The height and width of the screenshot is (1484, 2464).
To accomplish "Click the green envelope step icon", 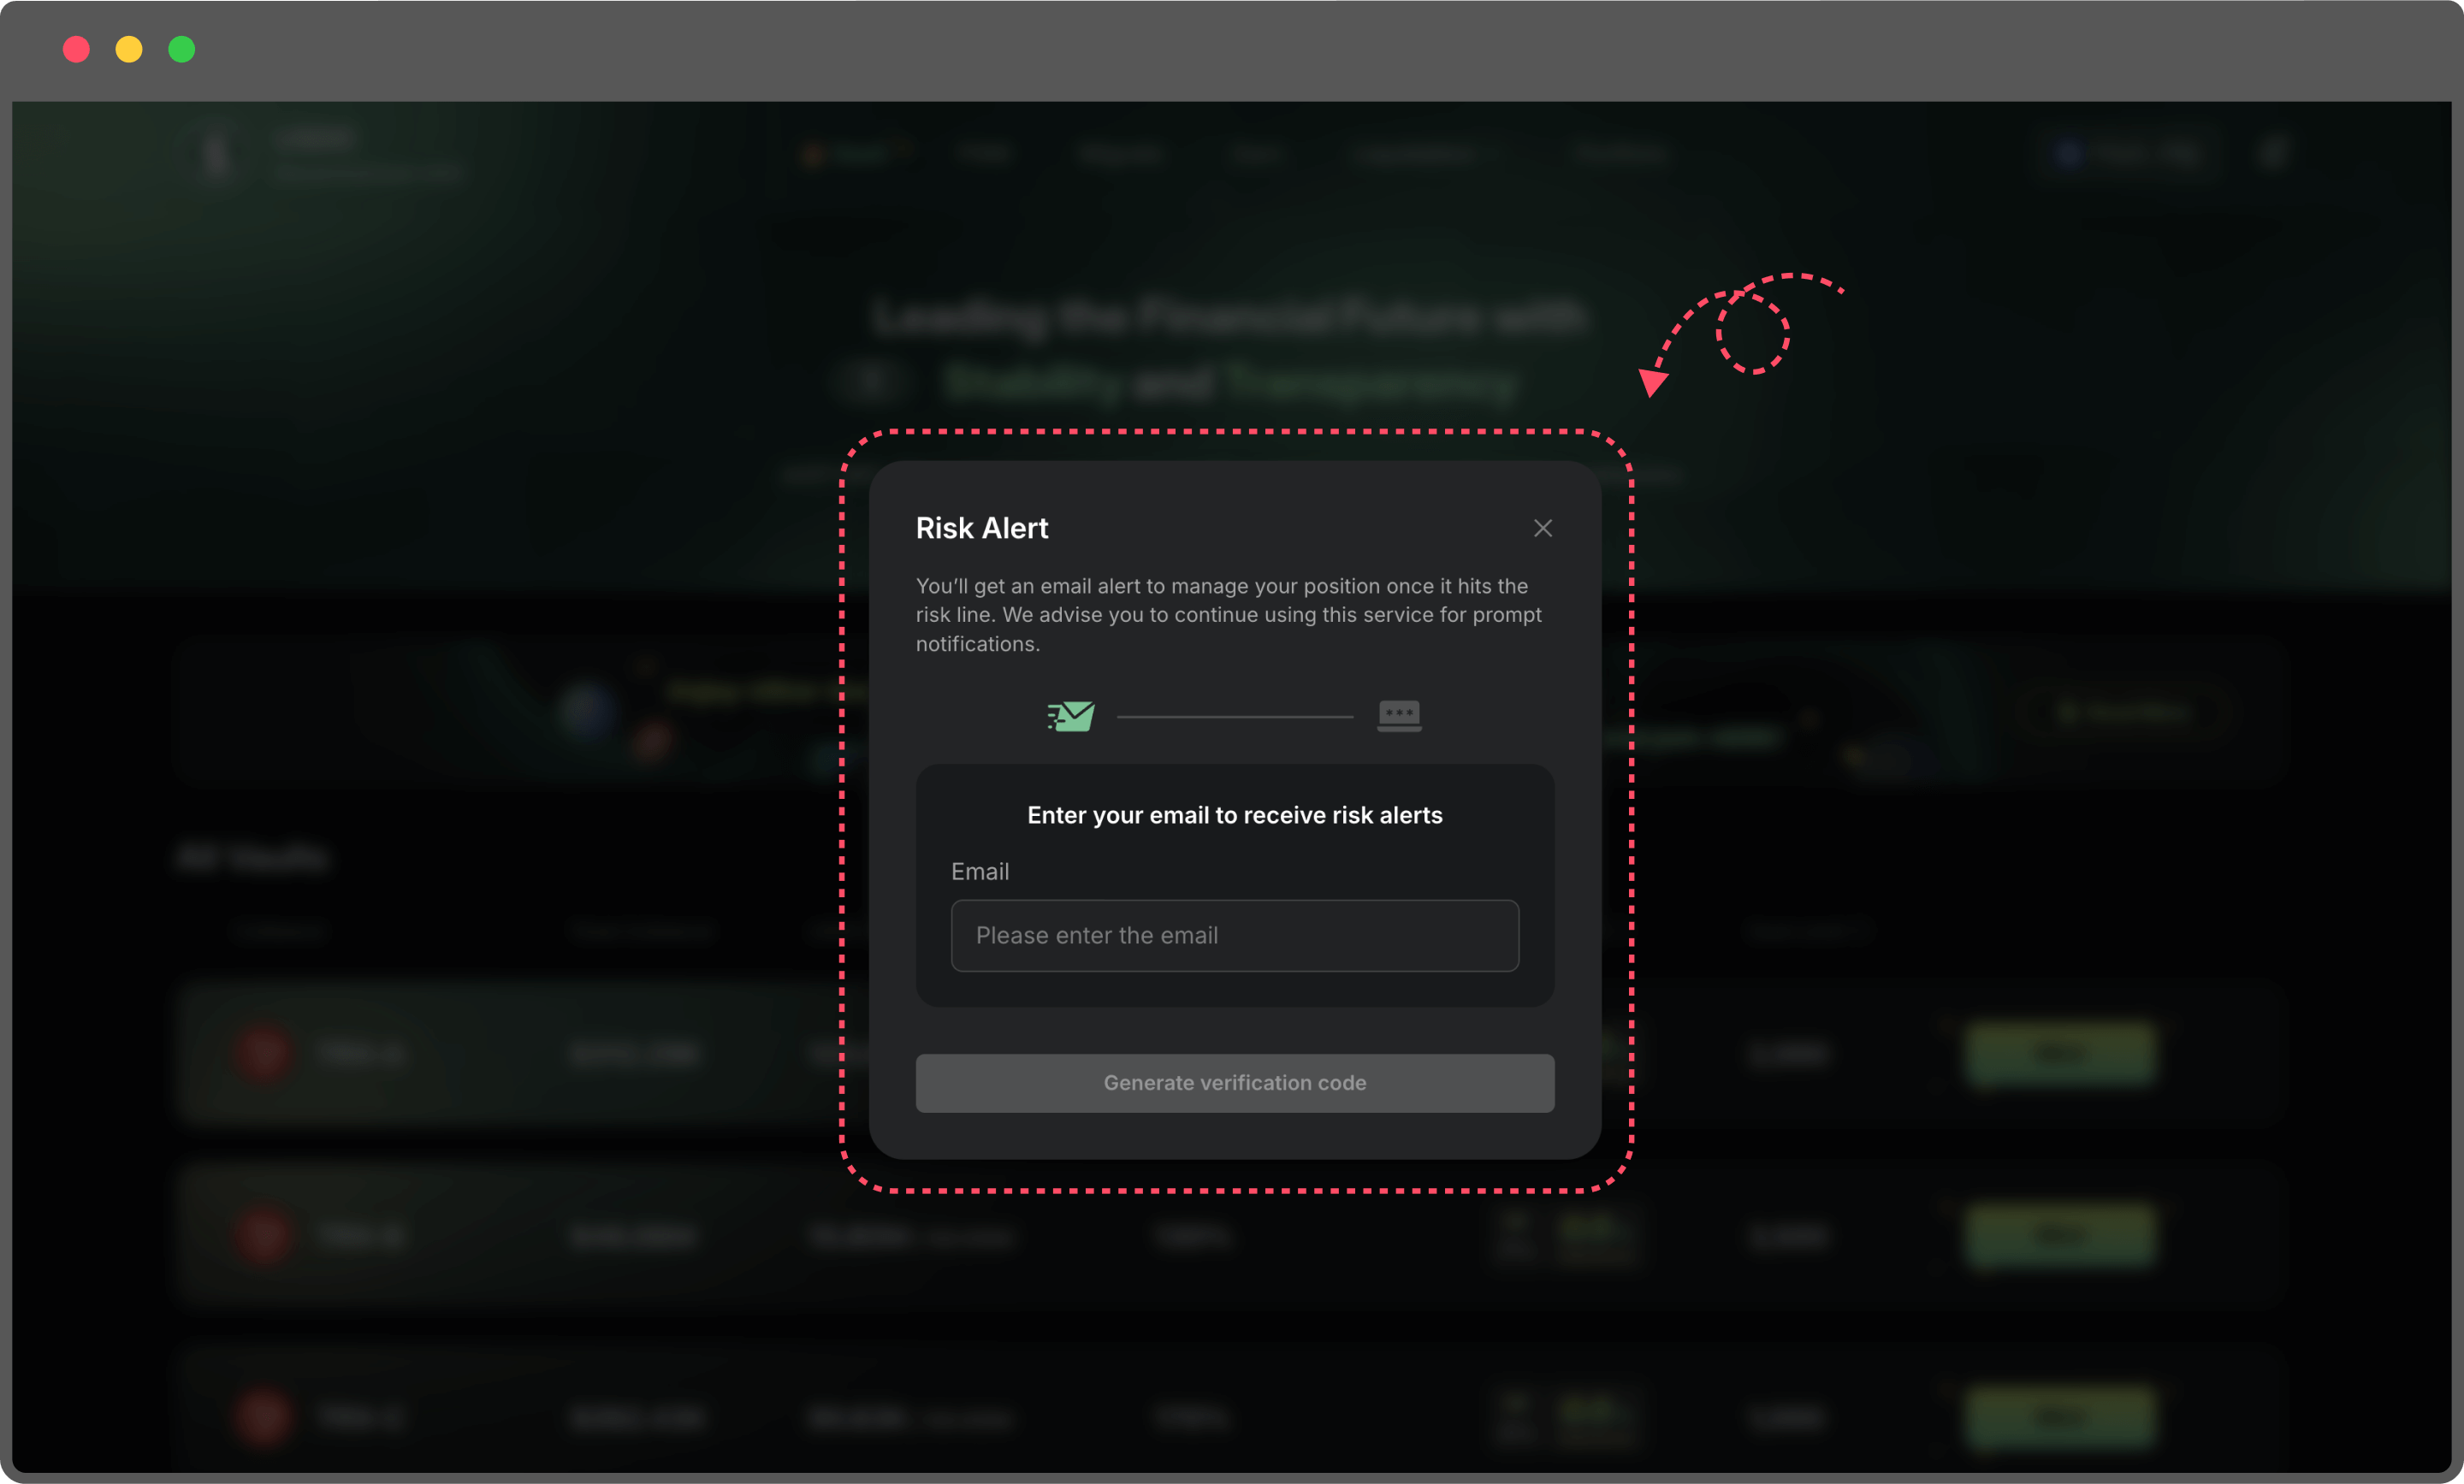I will tap(1070, 716).
